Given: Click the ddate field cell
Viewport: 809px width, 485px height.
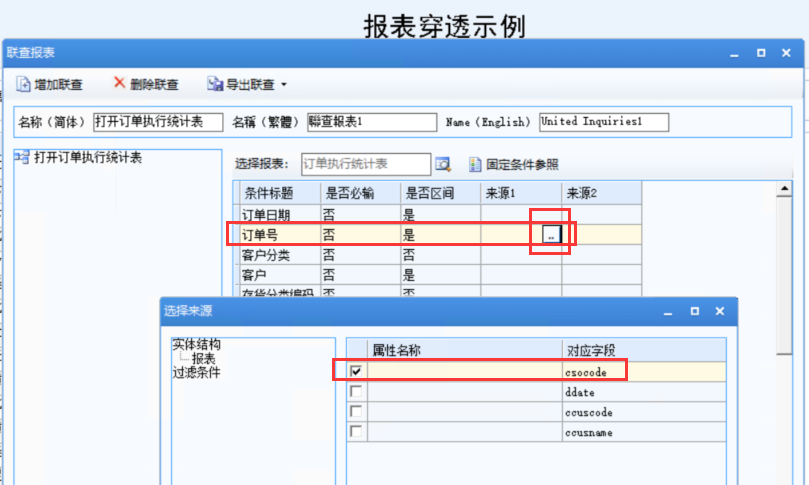Looking at the screenshot, I should pyautogui.click(x=644, y=392).
